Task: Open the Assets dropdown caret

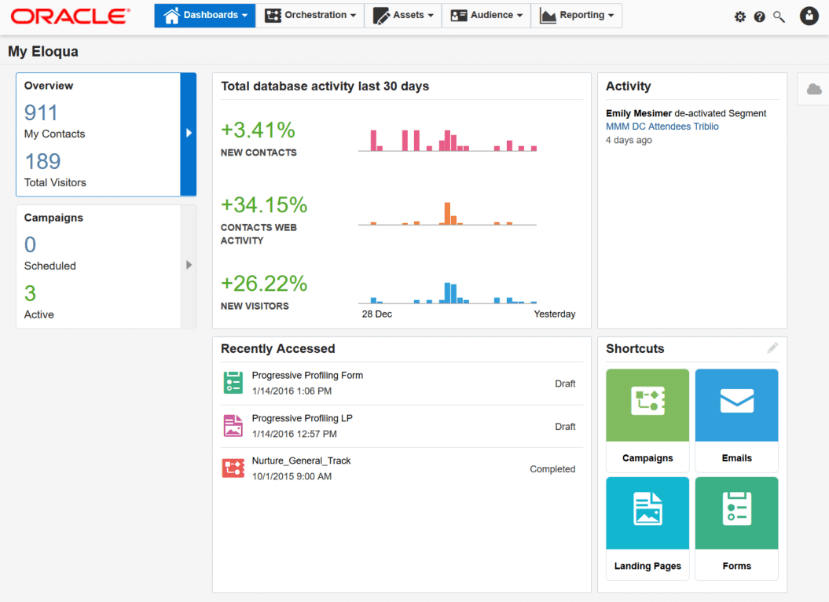Action: 430,16
